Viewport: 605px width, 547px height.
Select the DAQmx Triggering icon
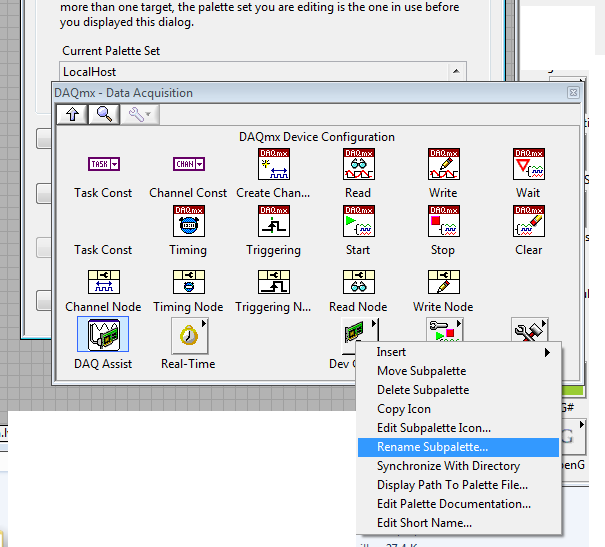274,221
